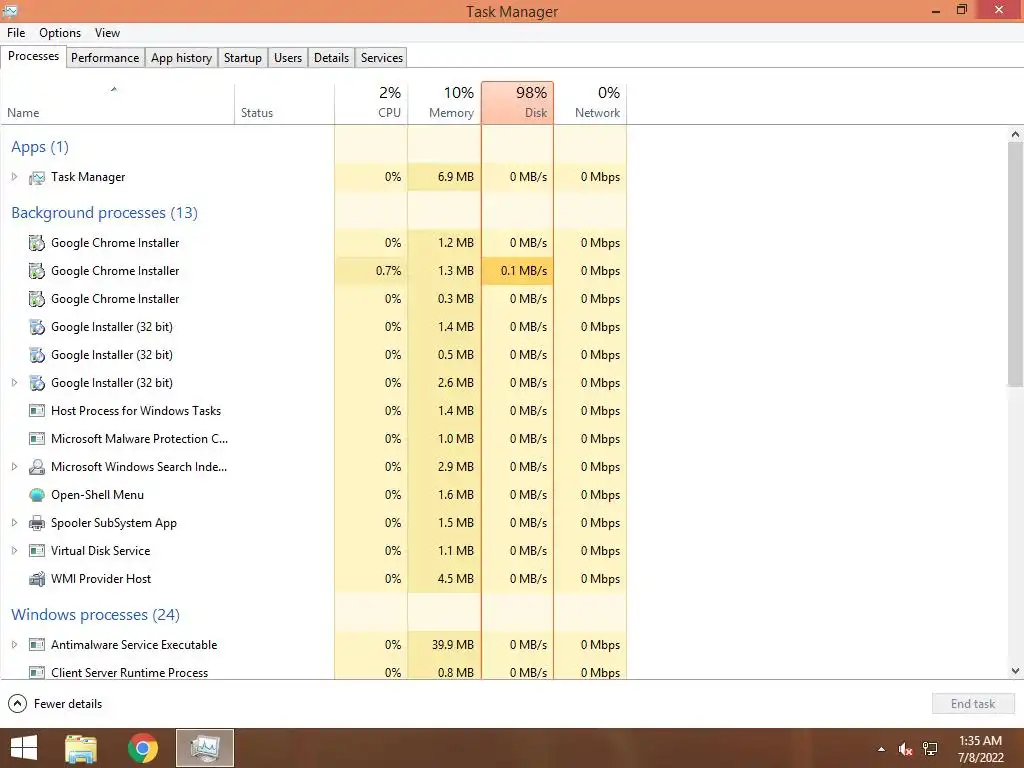Viewport: 1024px width, 768px height.
Task: Switch to the App history tab
Action: pos(182,58)
